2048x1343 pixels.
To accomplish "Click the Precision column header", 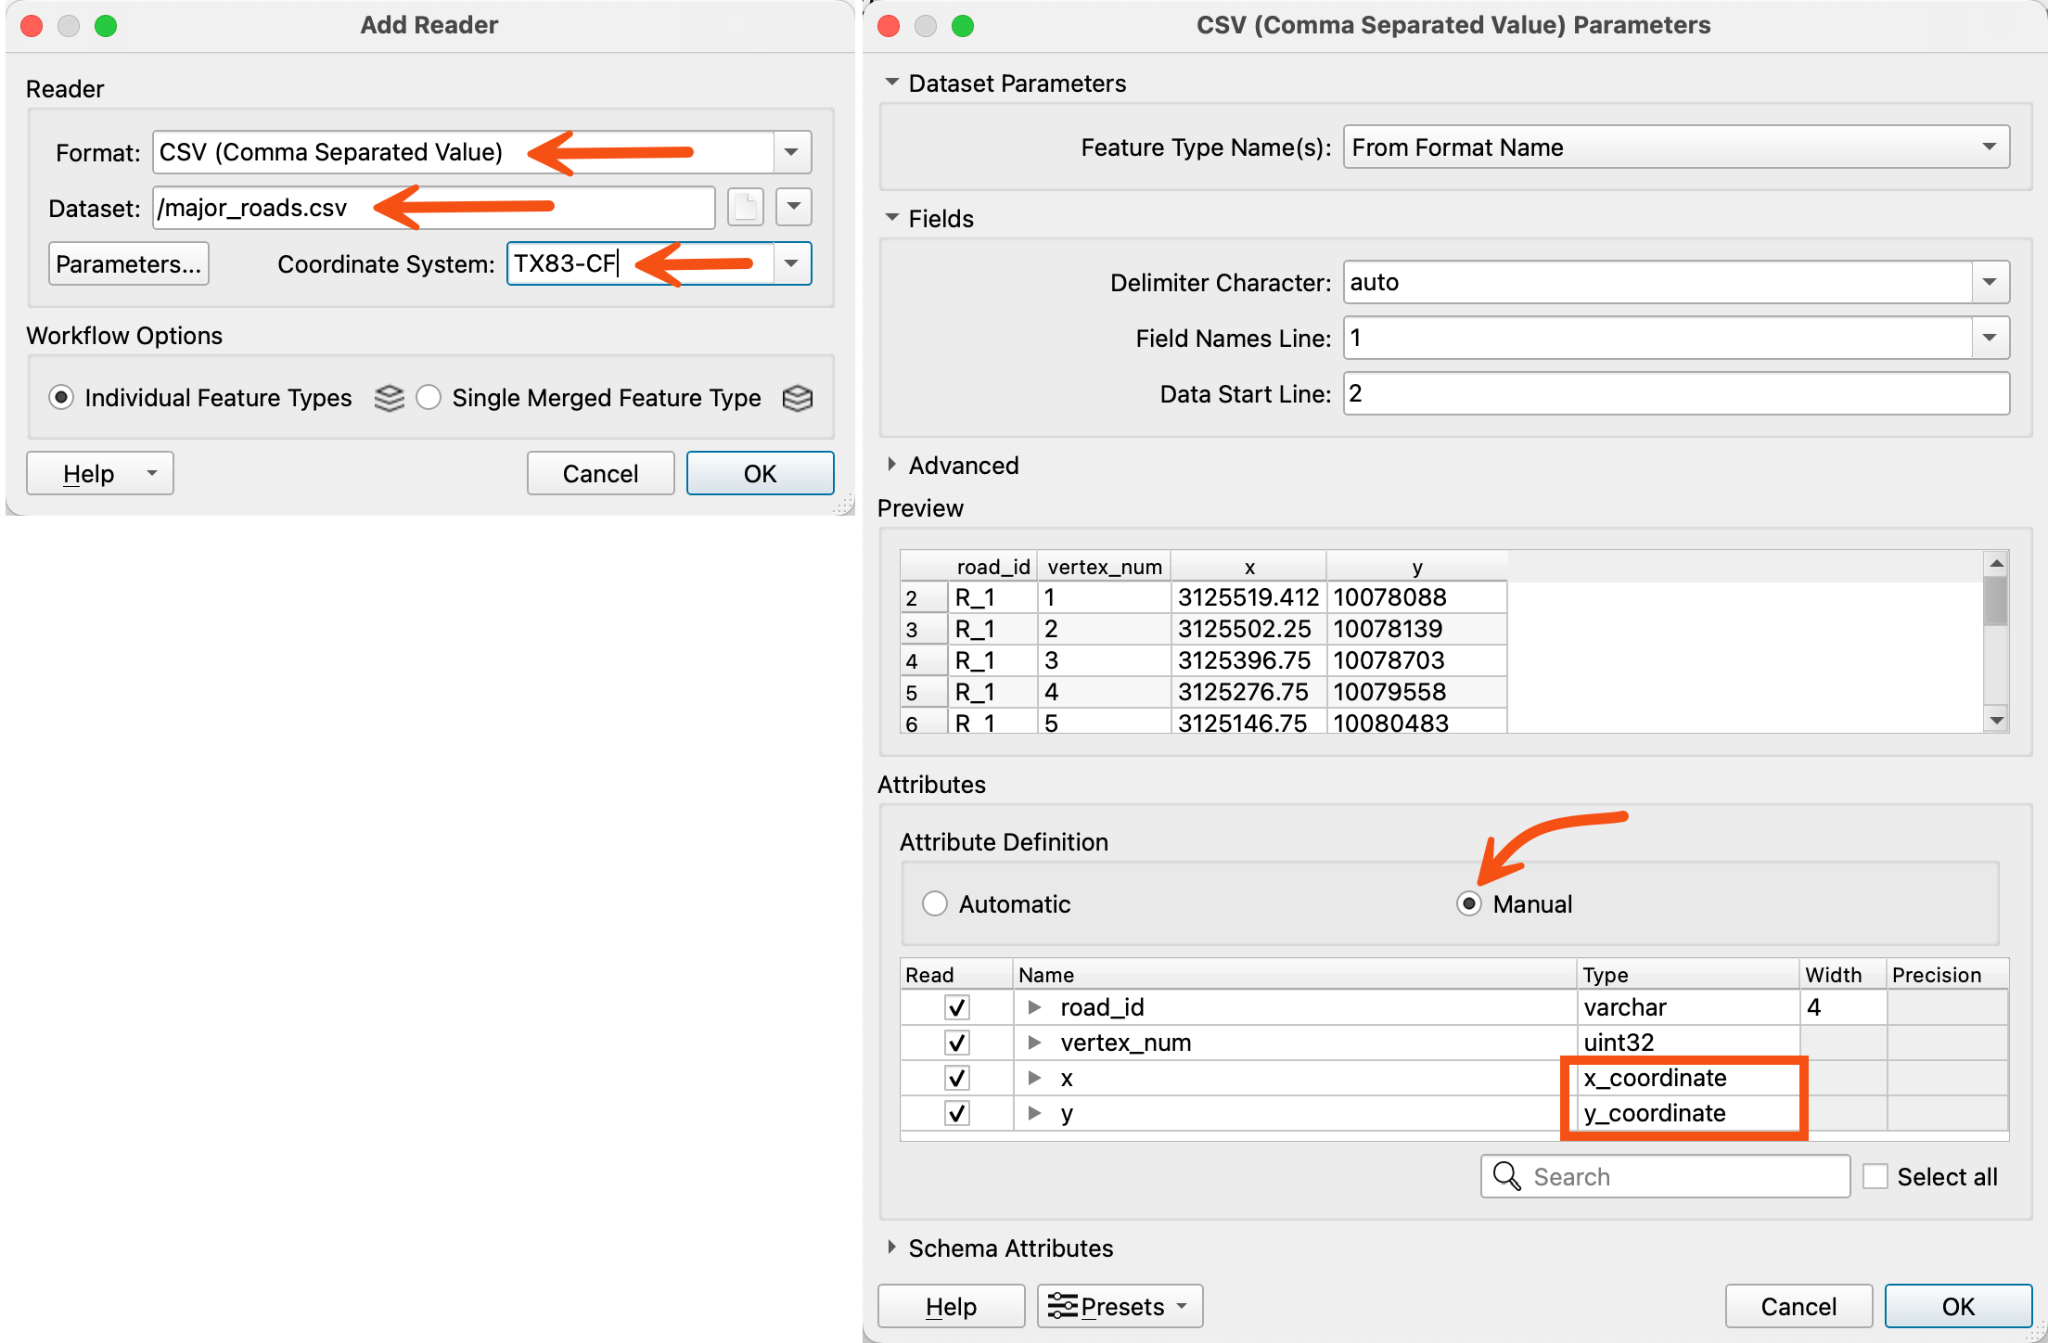I will pyautogui.click(x=1946, y=974).
